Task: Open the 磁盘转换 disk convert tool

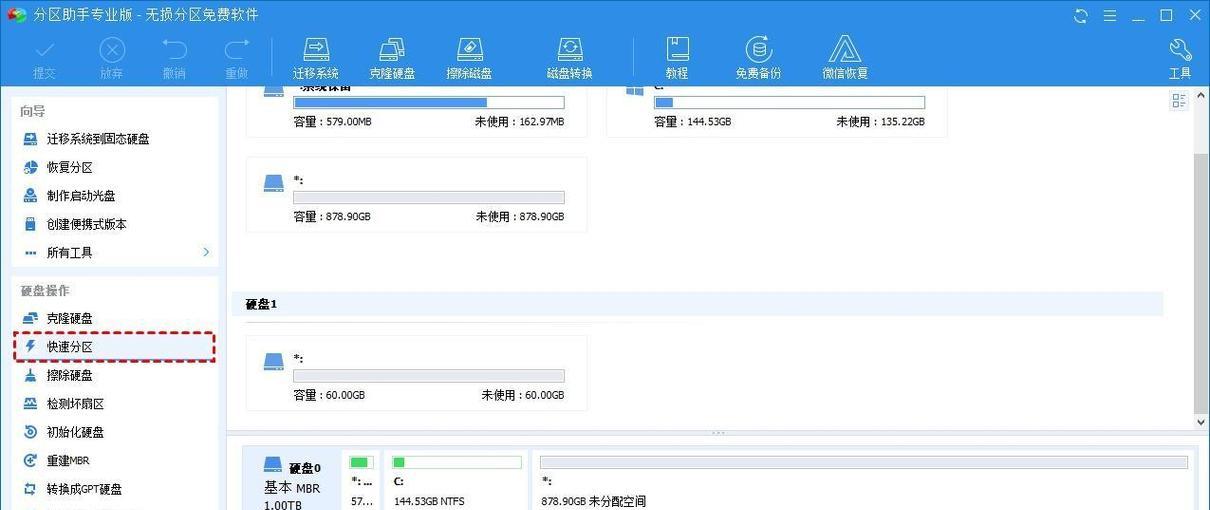Action: [x=569, y=59]
